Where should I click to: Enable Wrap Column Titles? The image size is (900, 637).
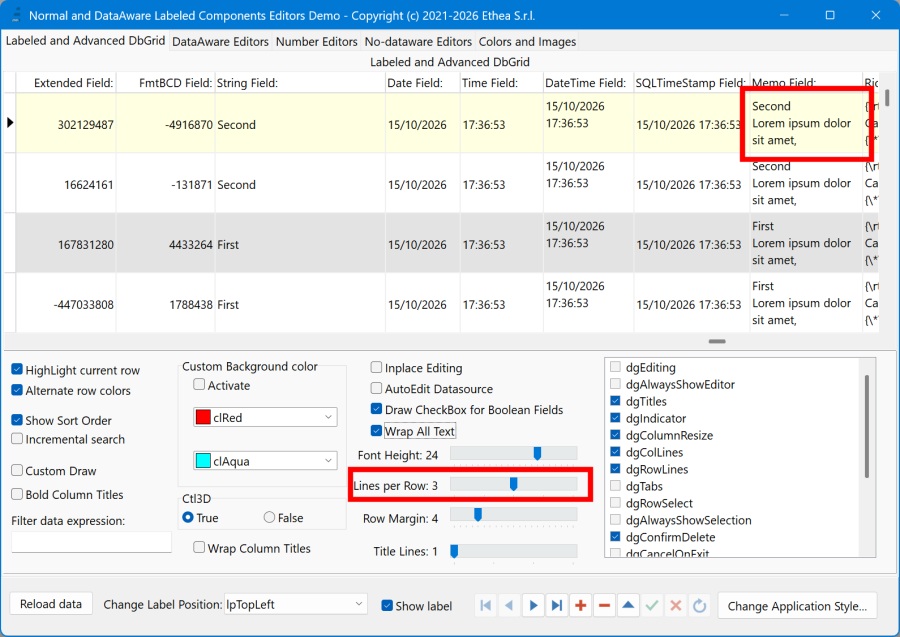pos(199,547)
